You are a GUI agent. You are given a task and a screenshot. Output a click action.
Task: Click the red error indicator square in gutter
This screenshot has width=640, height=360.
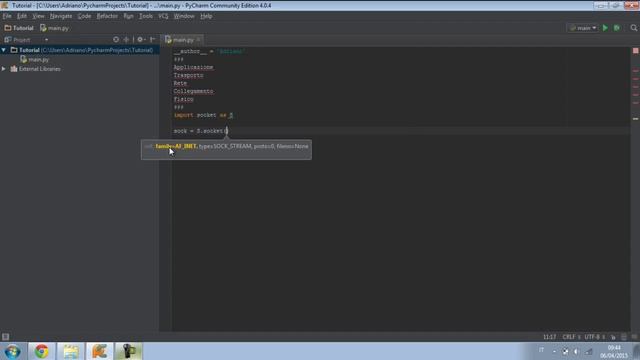pos(636,51)
